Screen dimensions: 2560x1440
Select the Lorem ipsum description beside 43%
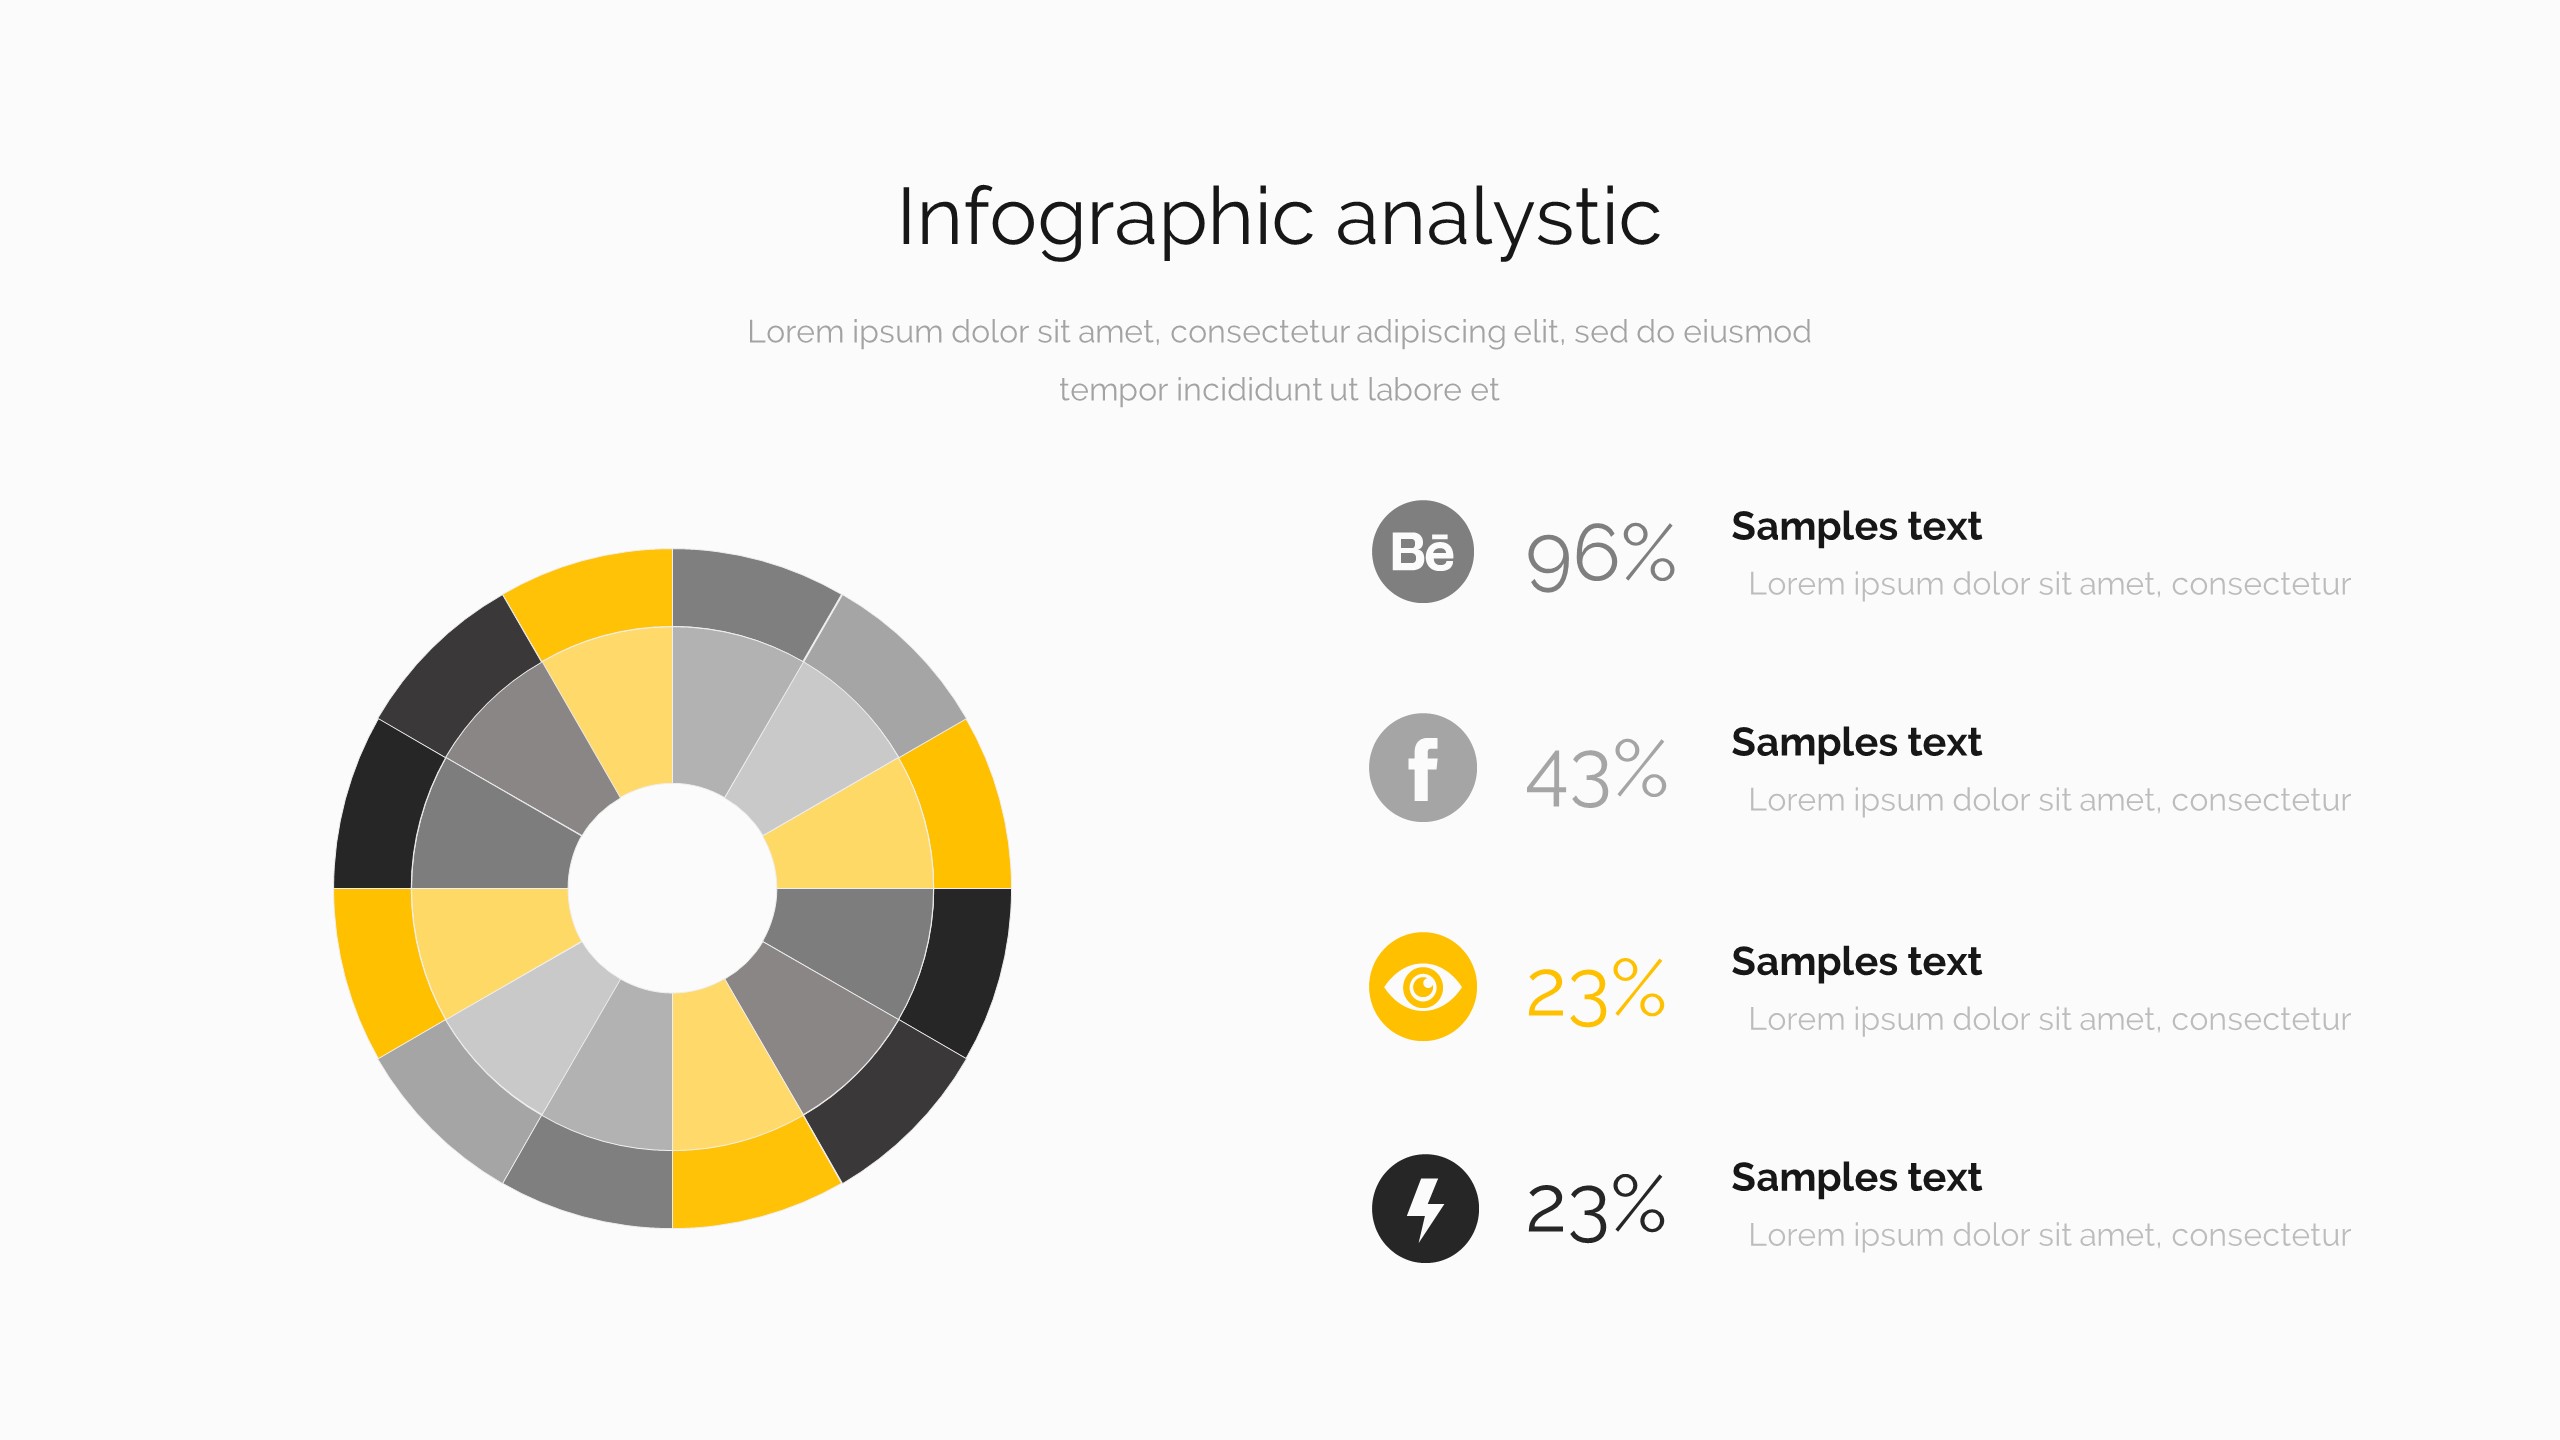pos(2049,800)
